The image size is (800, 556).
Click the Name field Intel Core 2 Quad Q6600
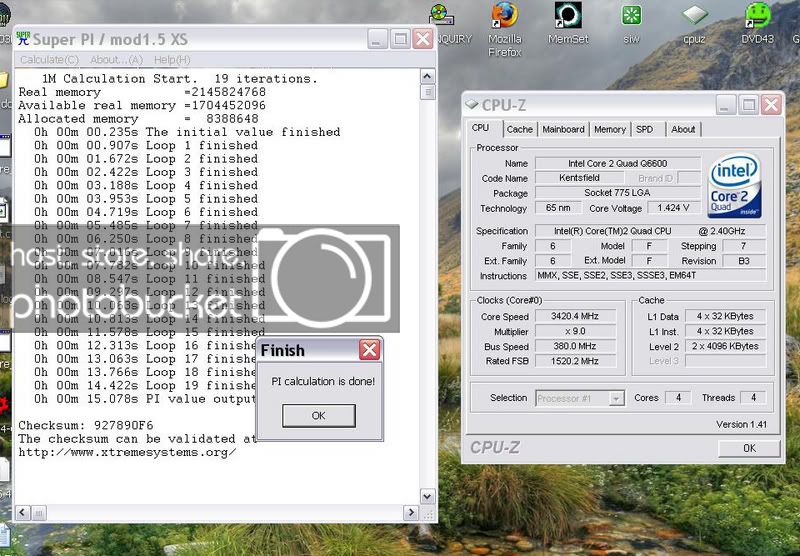point(617,164)
